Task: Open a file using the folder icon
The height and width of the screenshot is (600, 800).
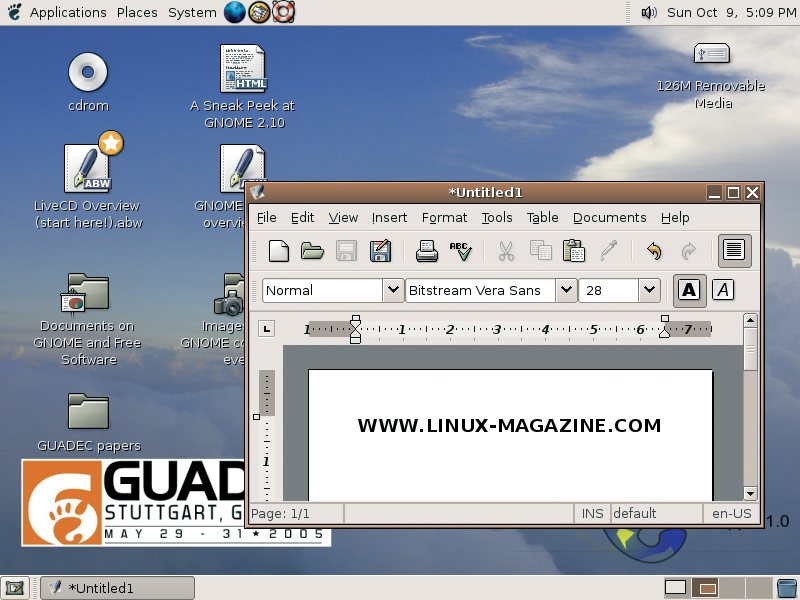Action: (312, 251)
